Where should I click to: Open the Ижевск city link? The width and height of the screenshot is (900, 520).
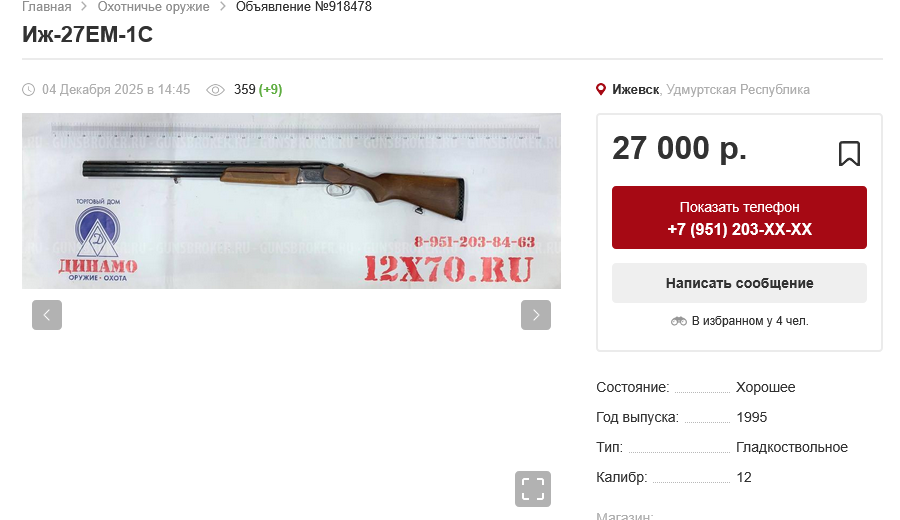(x=635, y=90)
